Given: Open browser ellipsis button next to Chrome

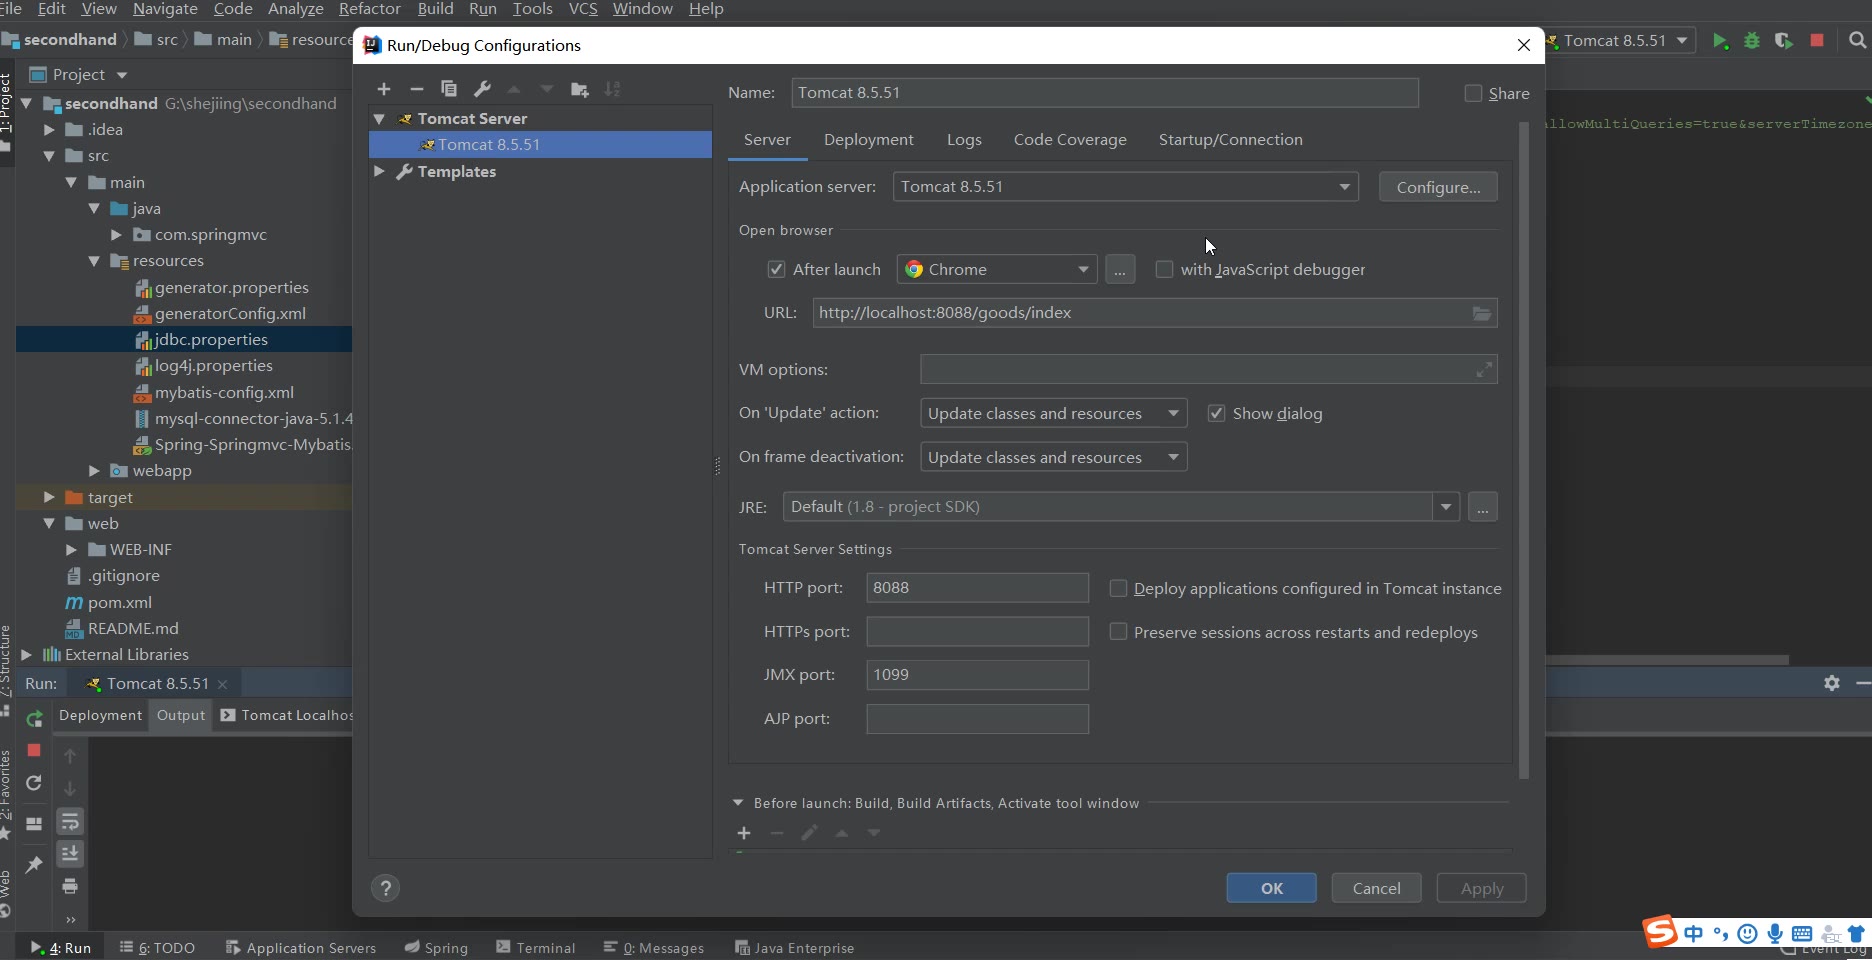Looking at the screenshot, I should pos(1120,269).
